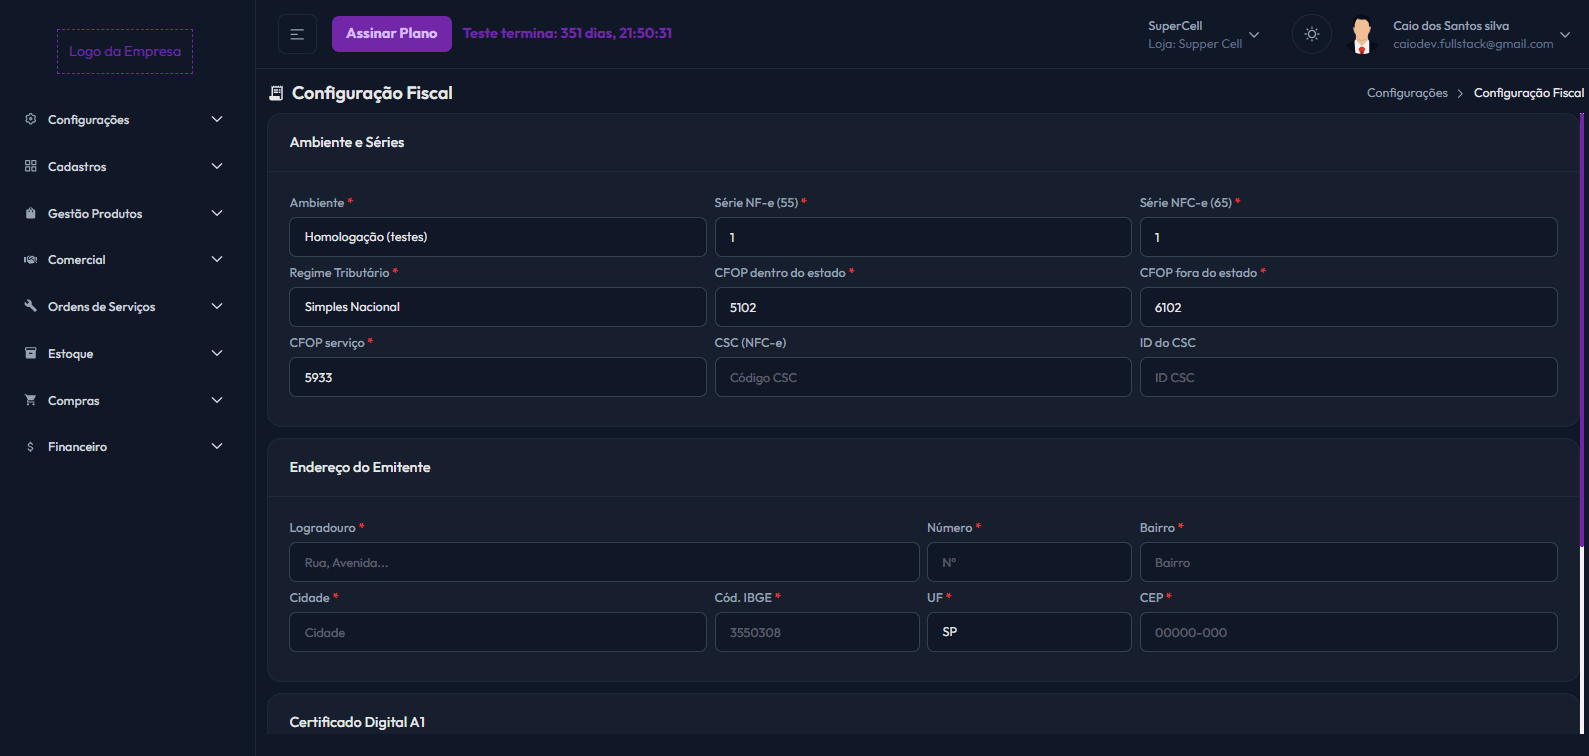This screenshot has width=1589, height=756.
Task: Click the hamburger menu collapse icon
Action: point(297,34)
